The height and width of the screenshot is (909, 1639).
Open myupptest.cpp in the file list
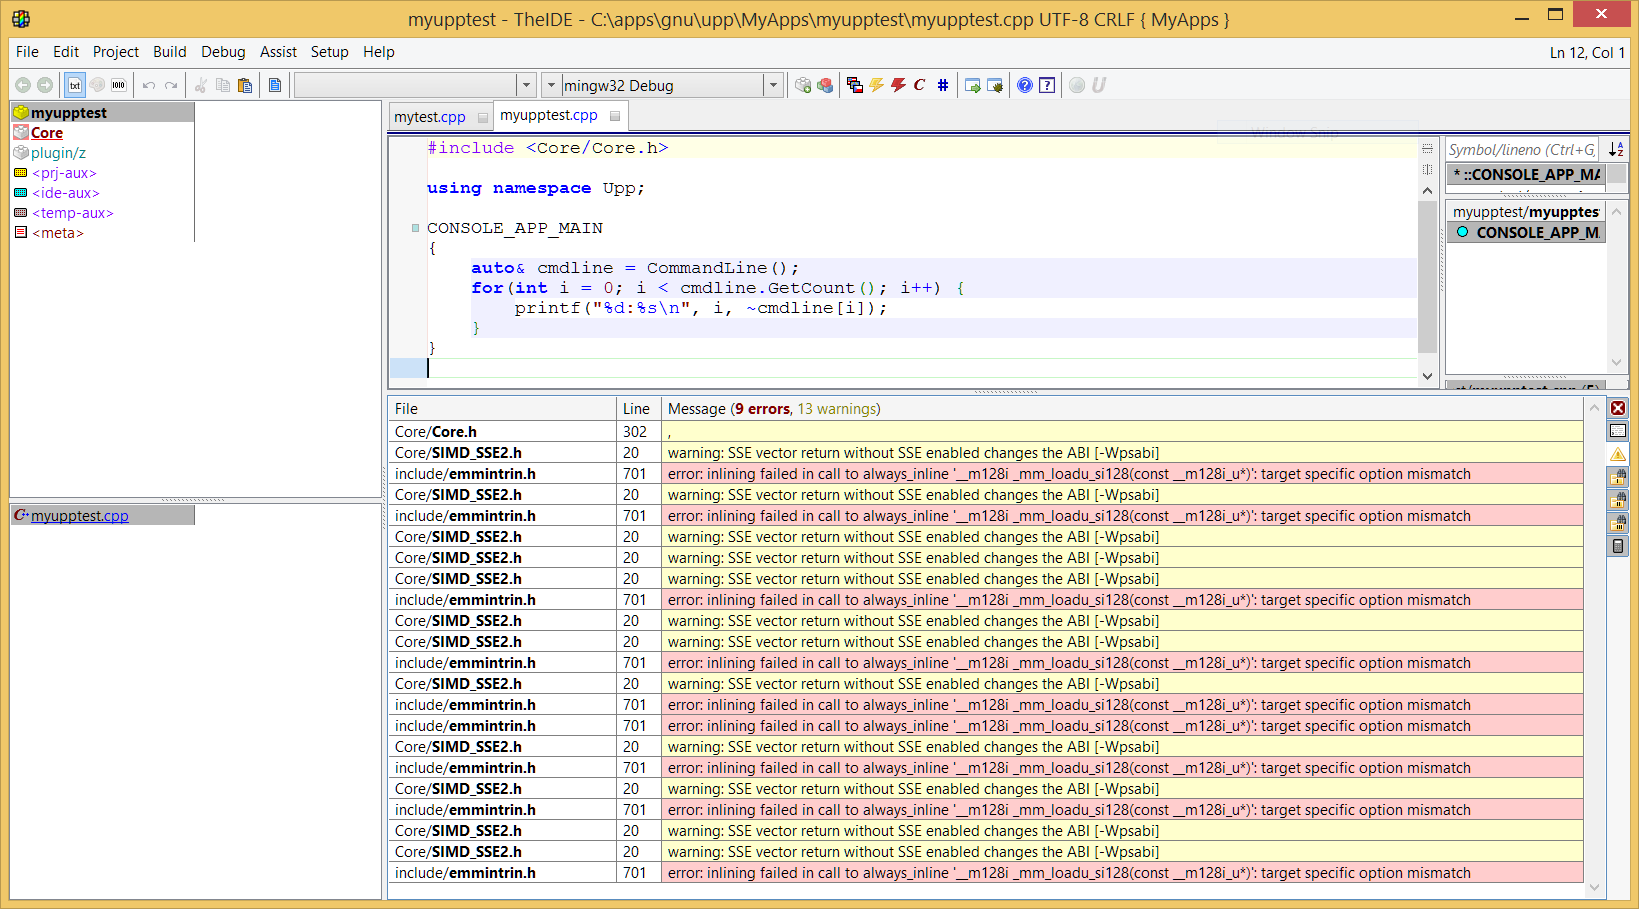[79, 516]
